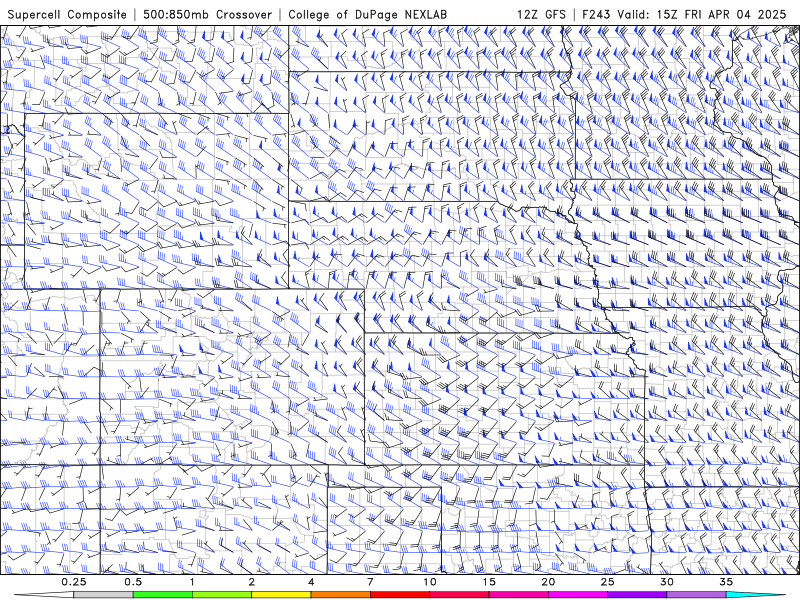800x600 pixels.
Task: Click the cyan arrow above 35
Action: (756, 595)
